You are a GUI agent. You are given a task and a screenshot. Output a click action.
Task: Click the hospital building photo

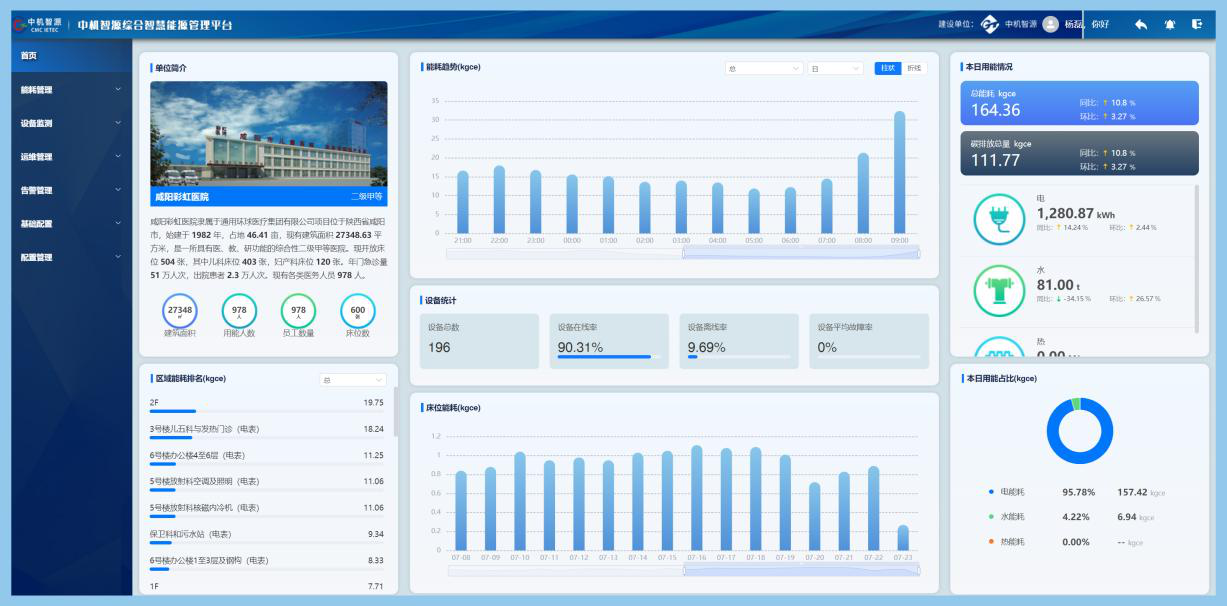269,134
